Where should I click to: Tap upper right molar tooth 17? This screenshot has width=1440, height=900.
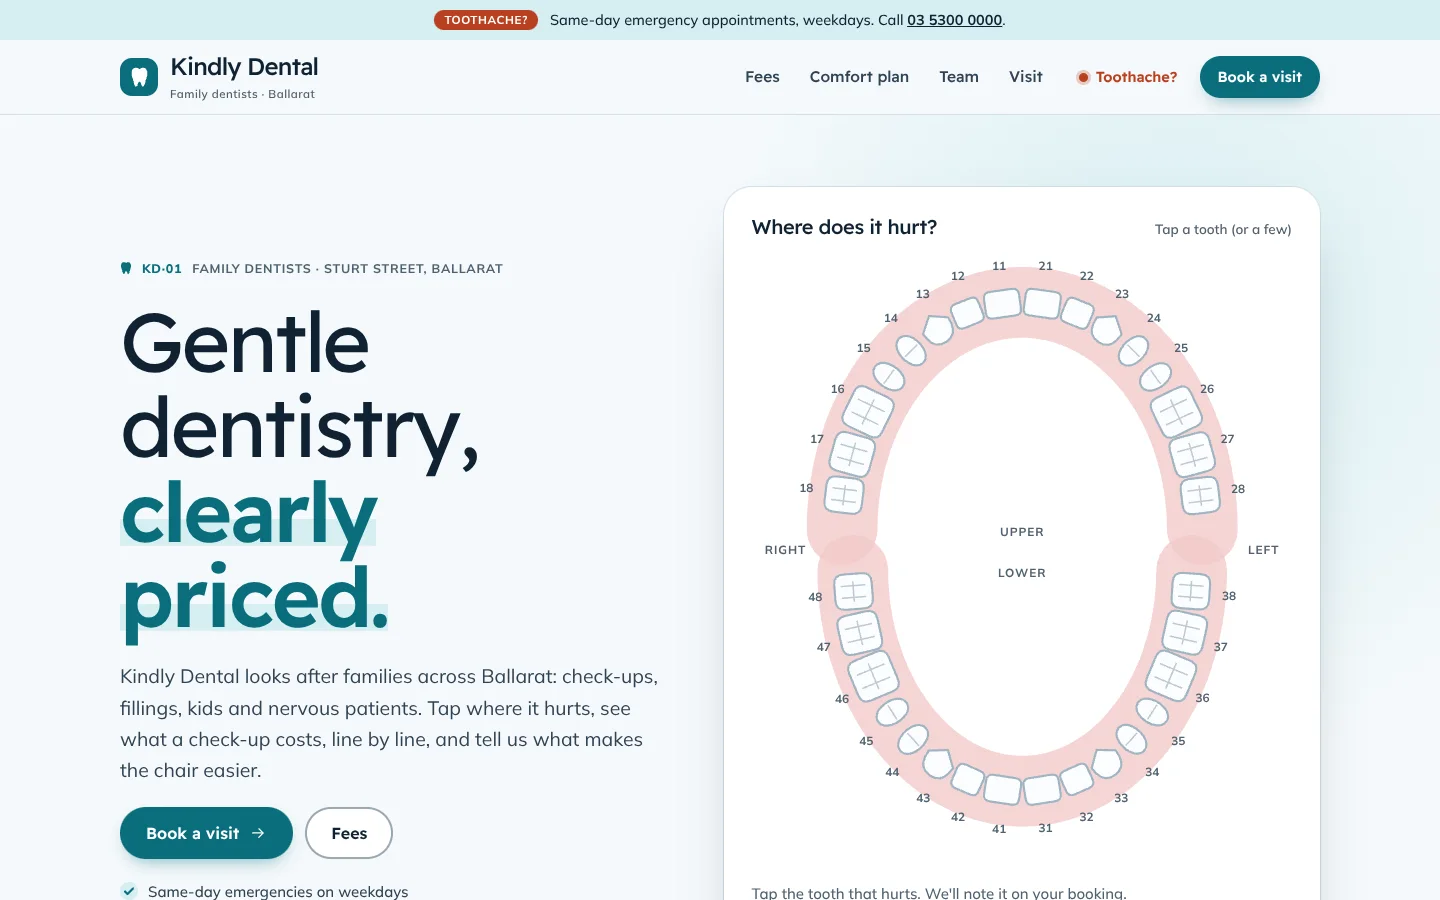(852, 454)
